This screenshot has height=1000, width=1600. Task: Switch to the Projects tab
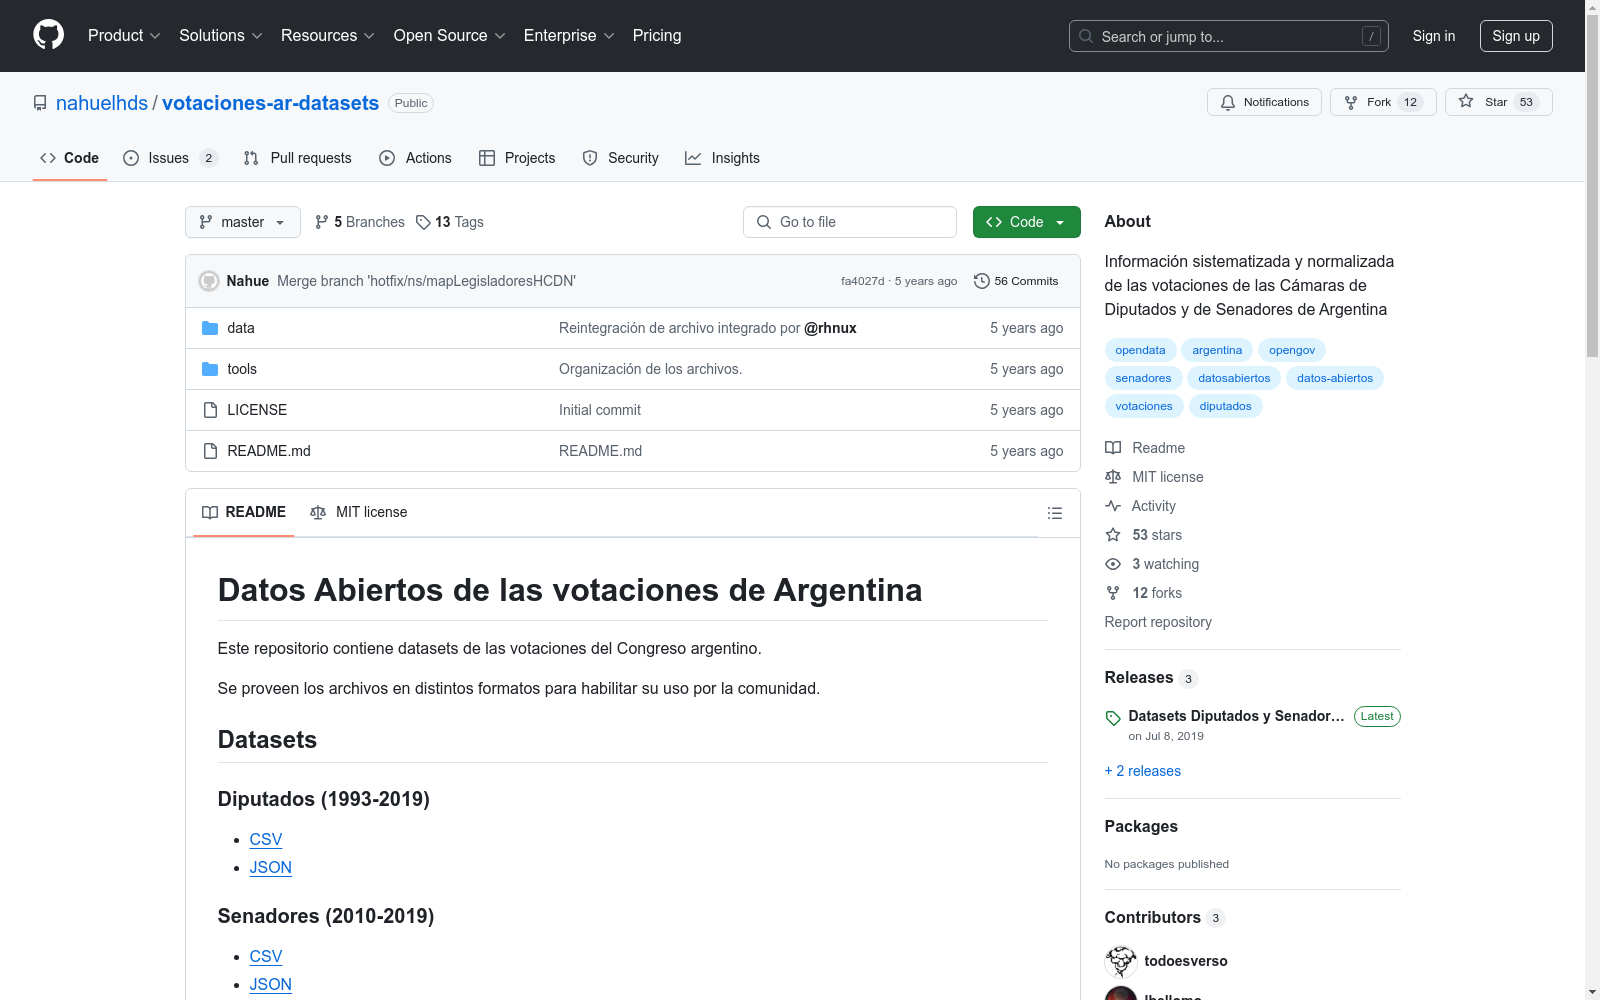pyautogui.click(x=517, y=158)
